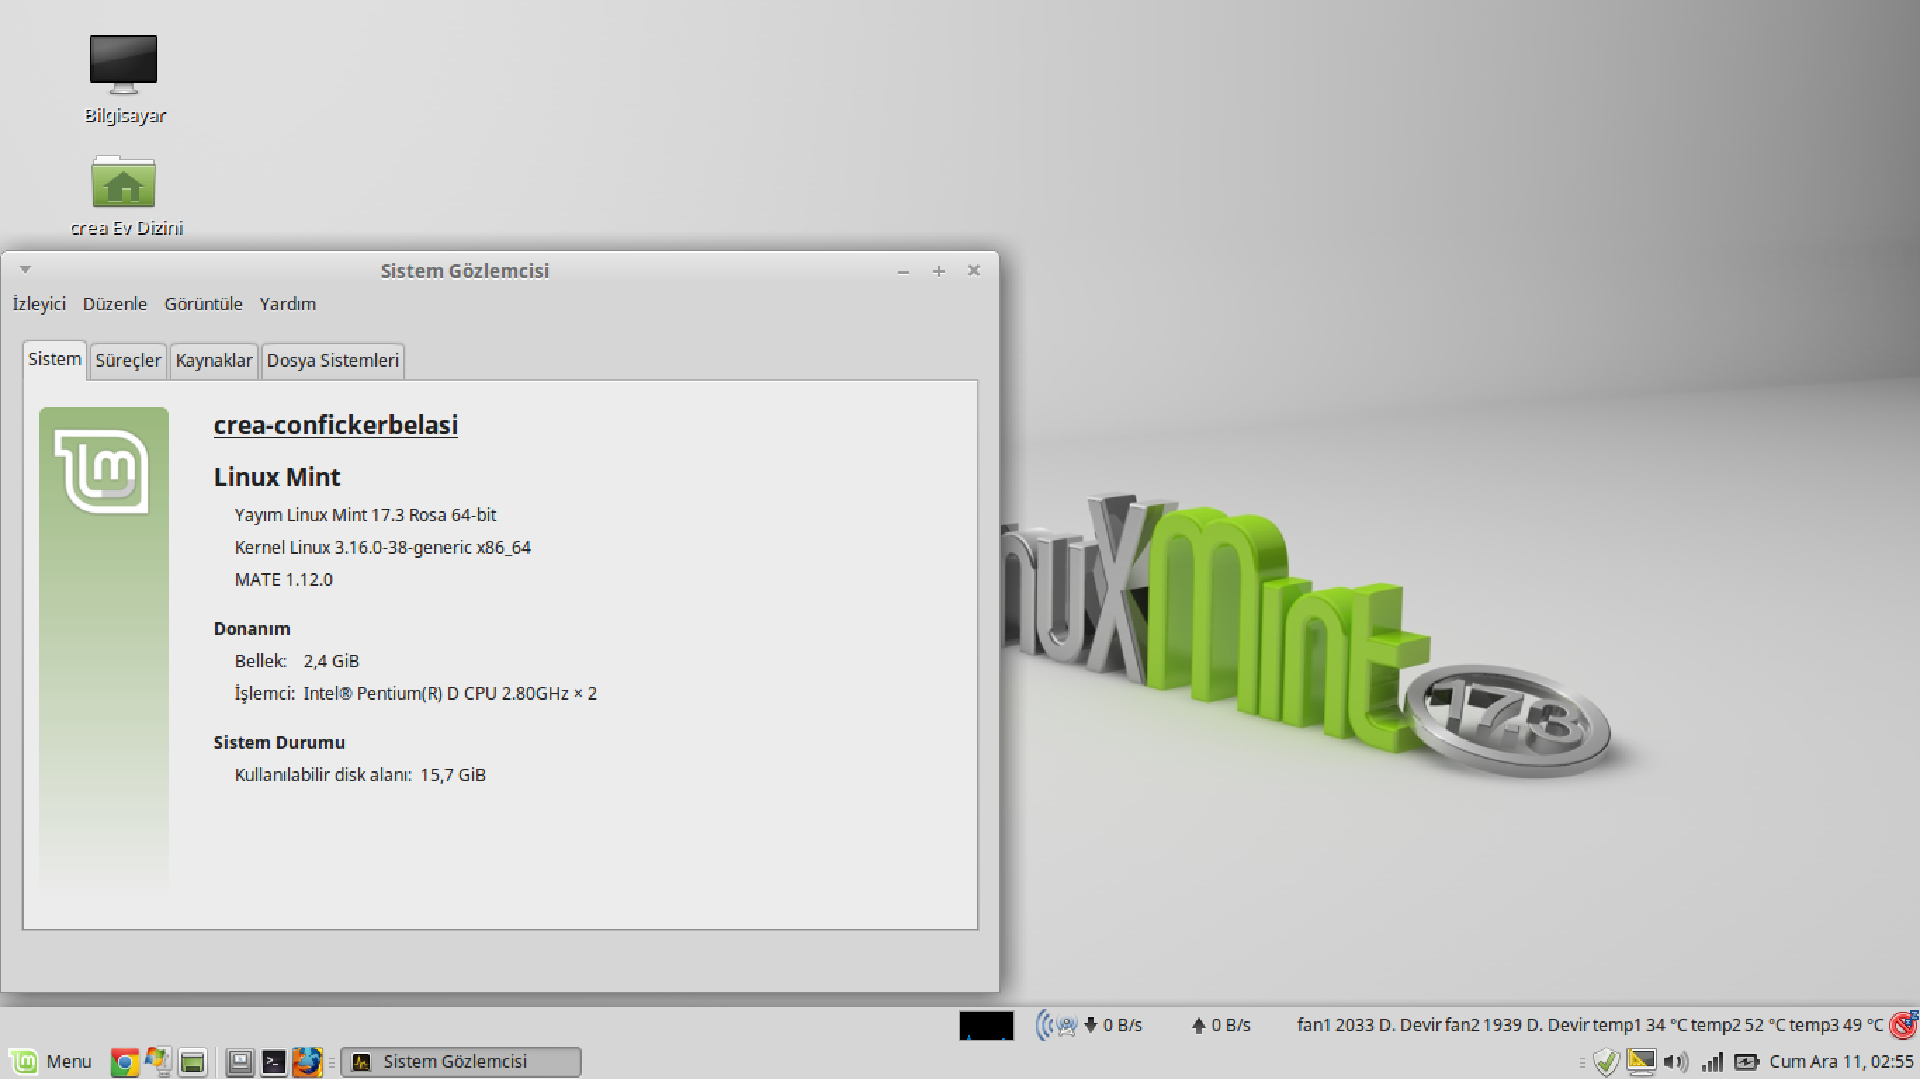Launch the terminal from the panel
Screen dimensions: 1920x1079
[274, 1062]
